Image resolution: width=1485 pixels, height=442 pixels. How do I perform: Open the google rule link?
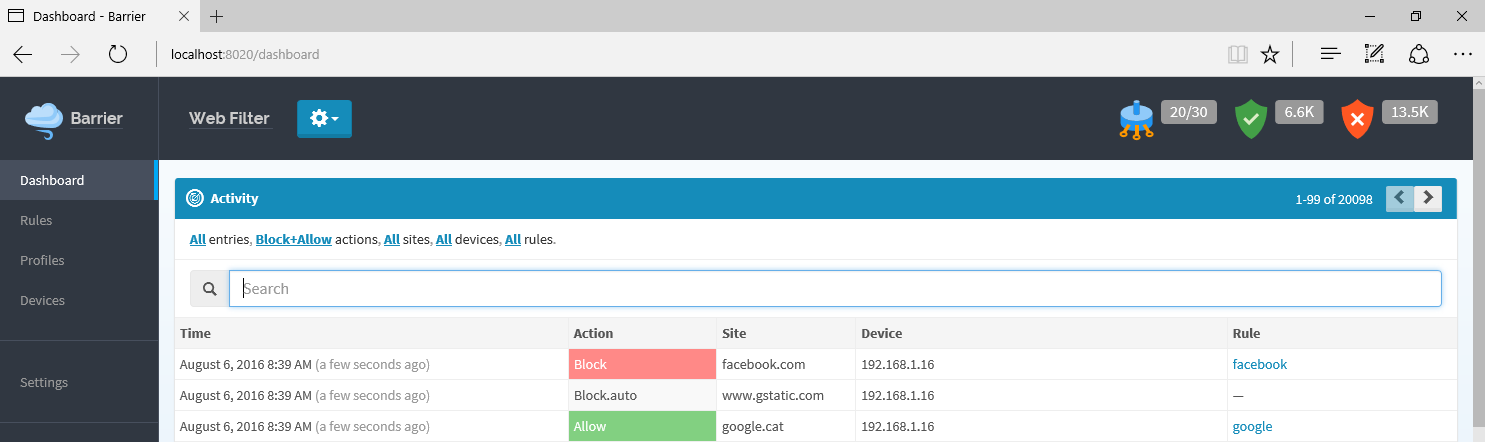(x=1253, y=427)
